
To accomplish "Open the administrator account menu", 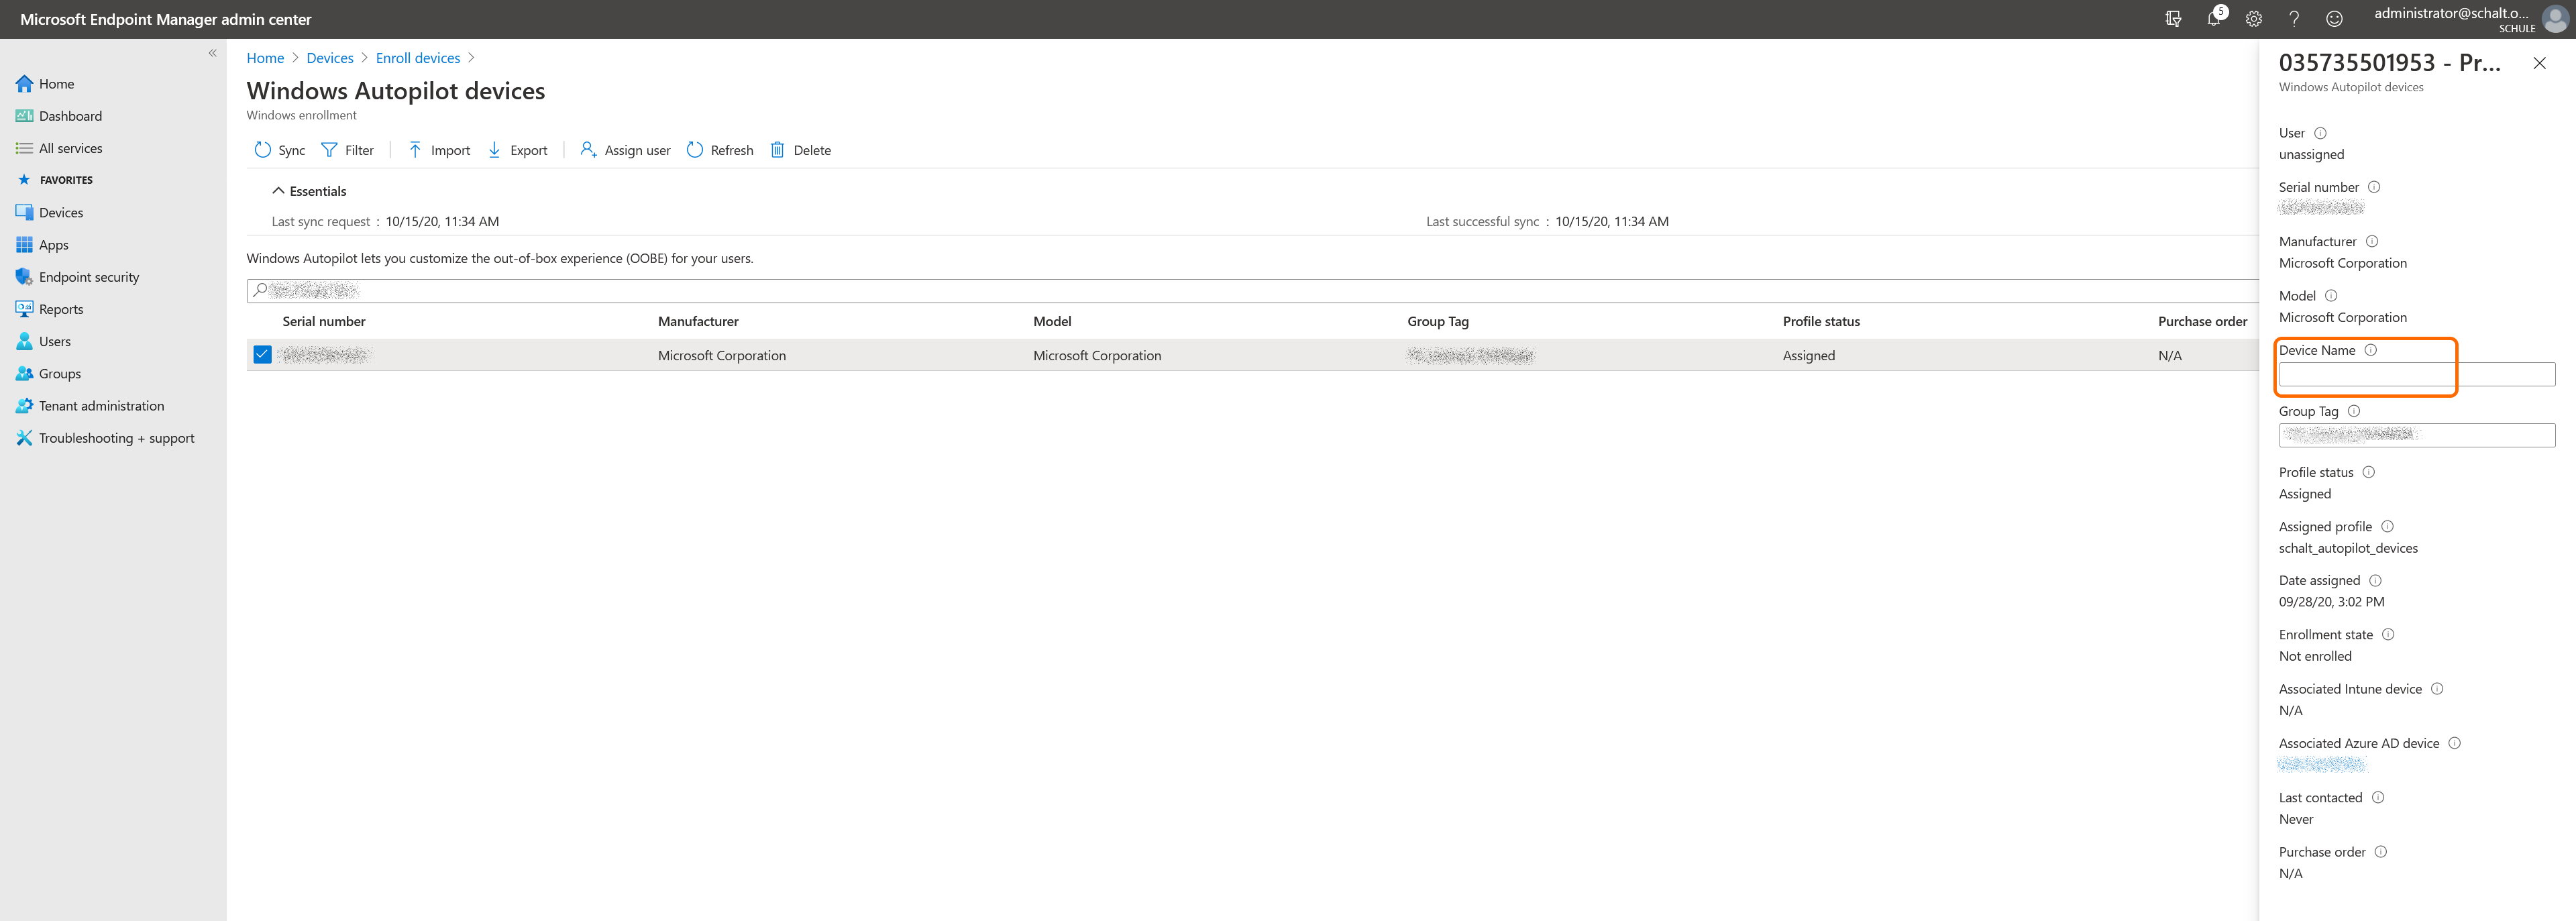I will [2555, 19].
